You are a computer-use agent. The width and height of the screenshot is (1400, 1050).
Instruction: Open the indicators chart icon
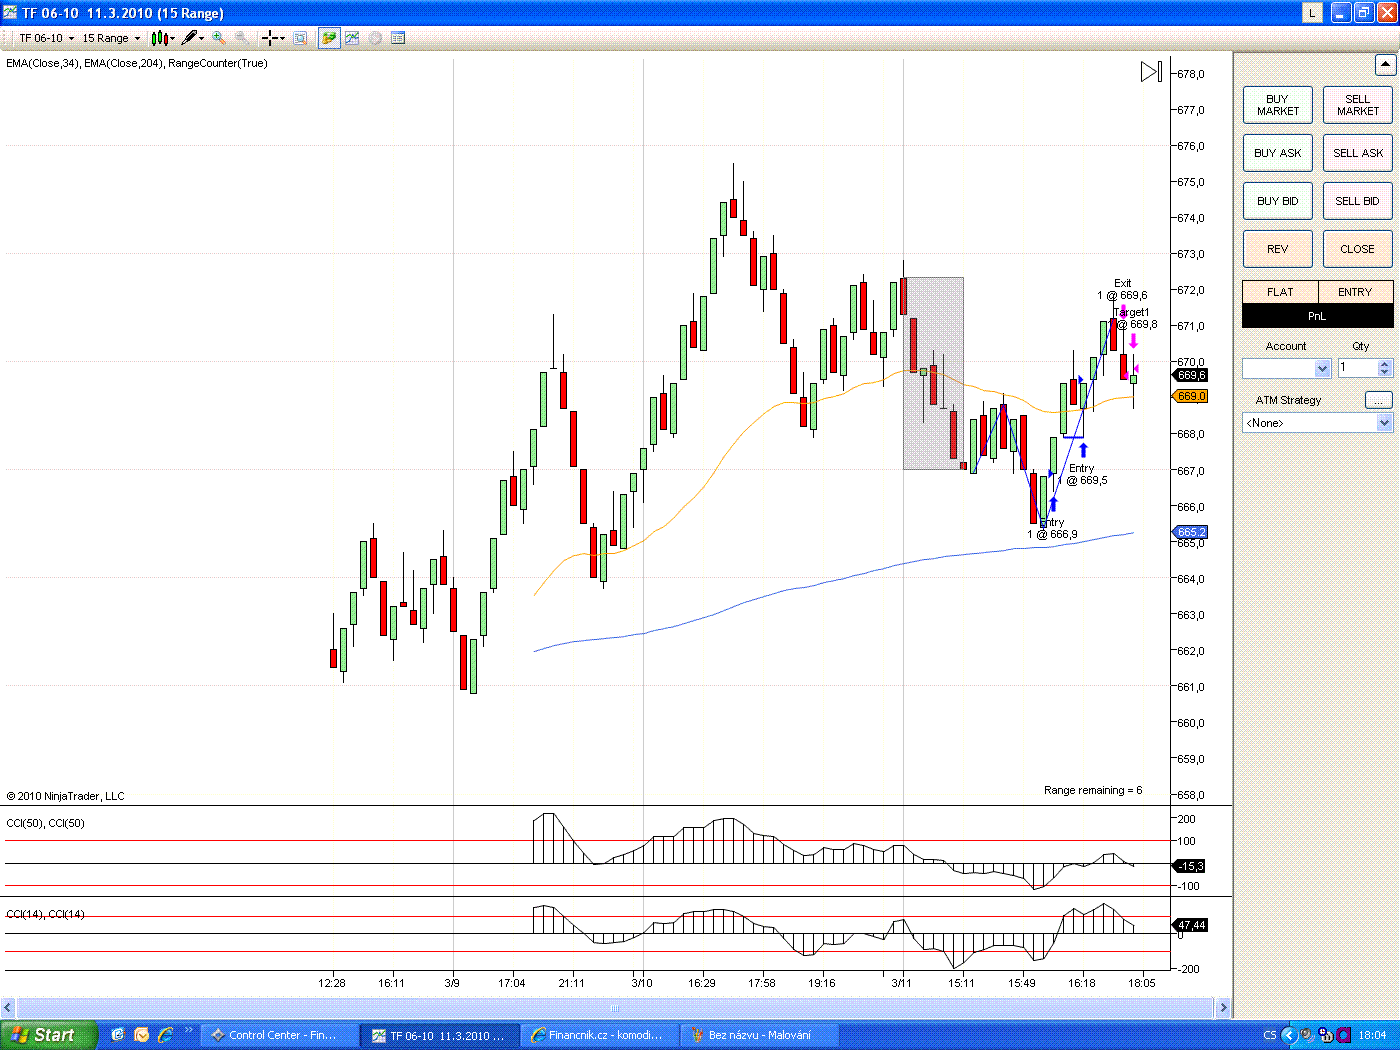coord(352,38)
